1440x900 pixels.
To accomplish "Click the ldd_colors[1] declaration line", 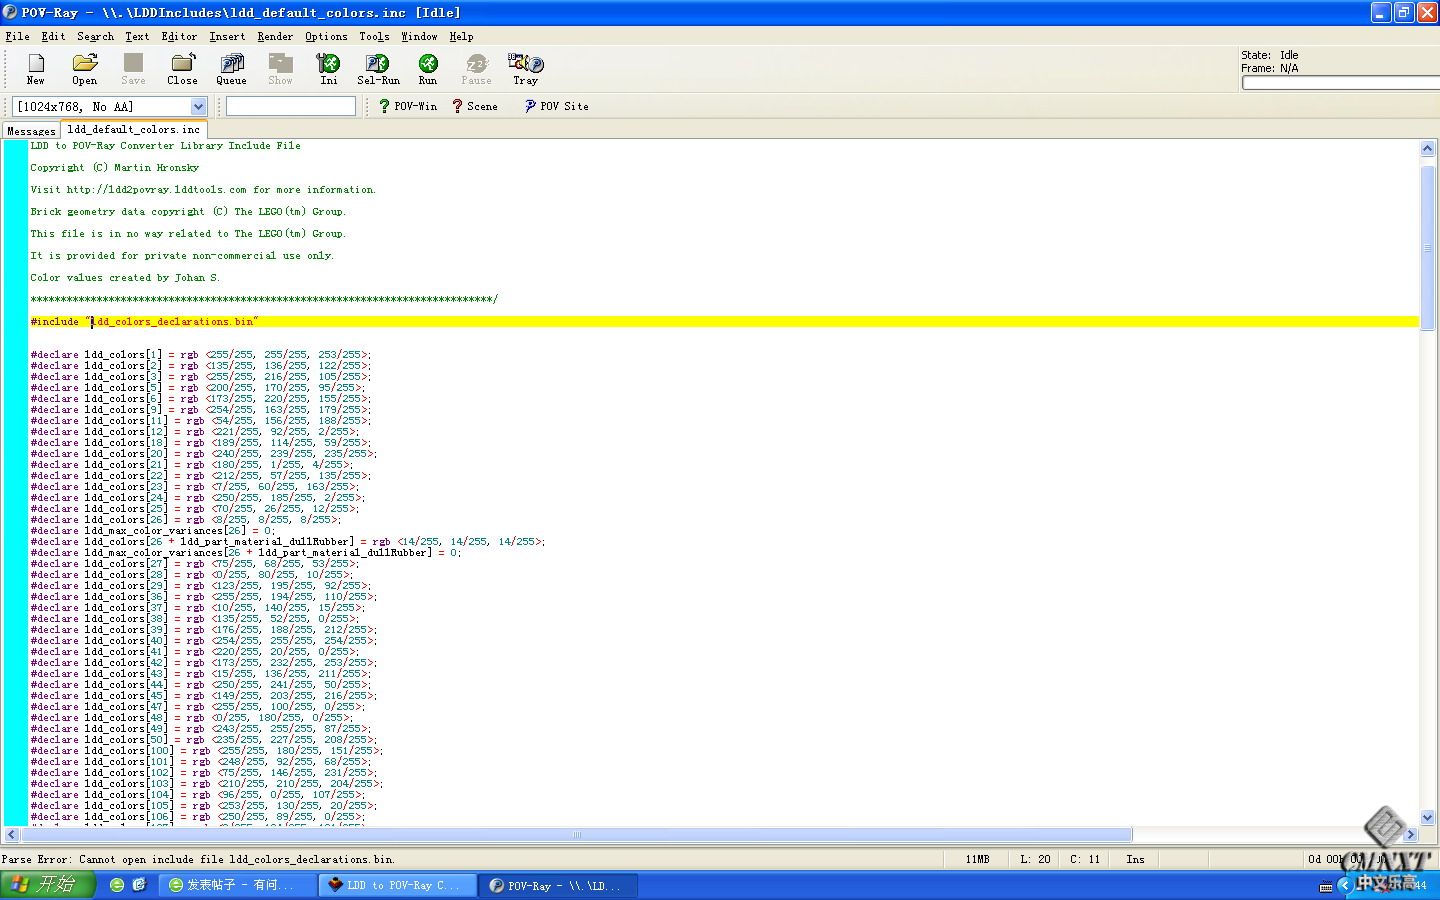I will click(200, 355).
